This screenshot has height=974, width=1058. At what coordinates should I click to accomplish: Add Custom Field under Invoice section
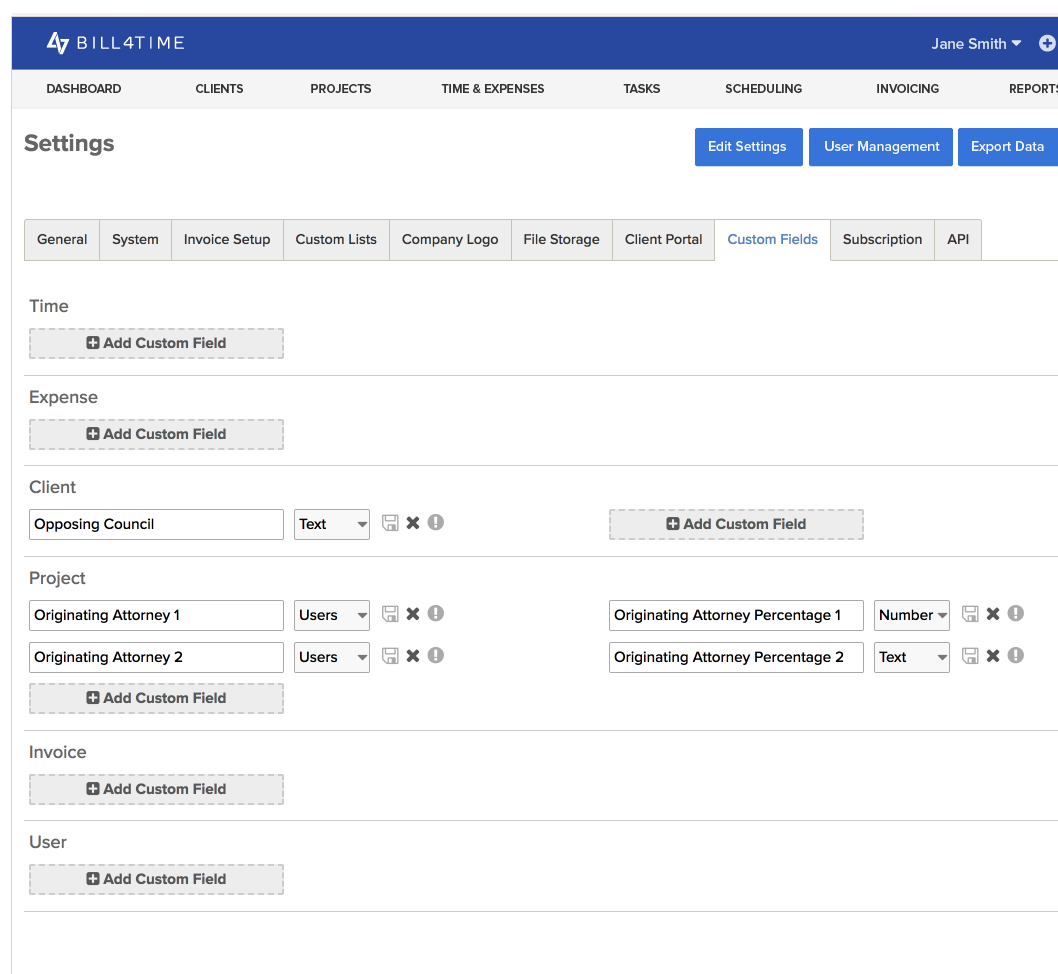point(156,789)
